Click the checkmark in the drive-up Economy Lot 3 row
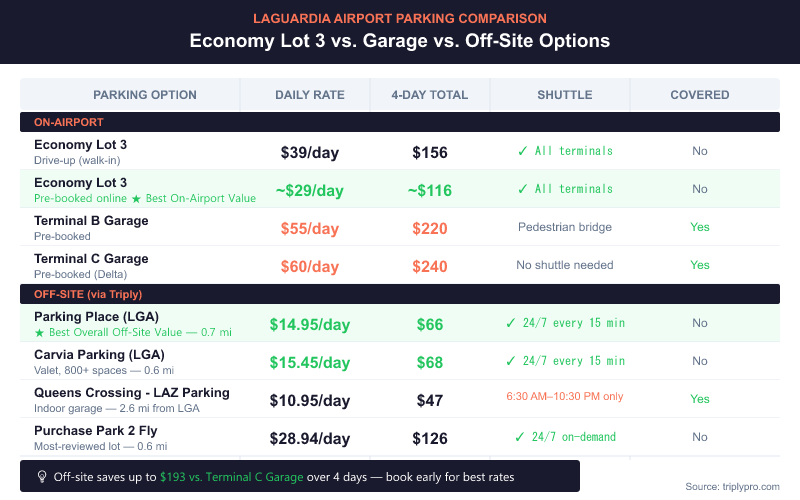800x500 pixels. pos(522,151)
